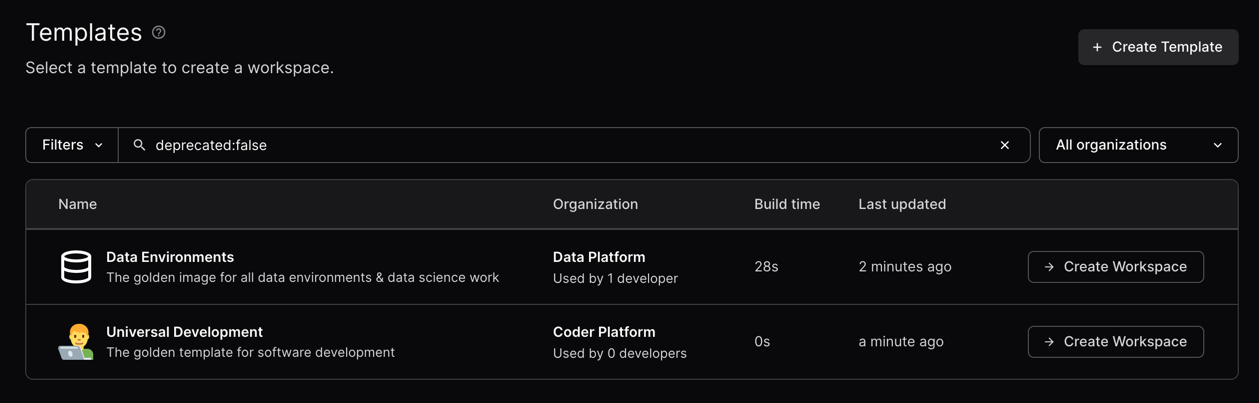Click the Create Template button
Image resolution: width=1259 pixels, height=403 pixels.
tap(1158, 47)
